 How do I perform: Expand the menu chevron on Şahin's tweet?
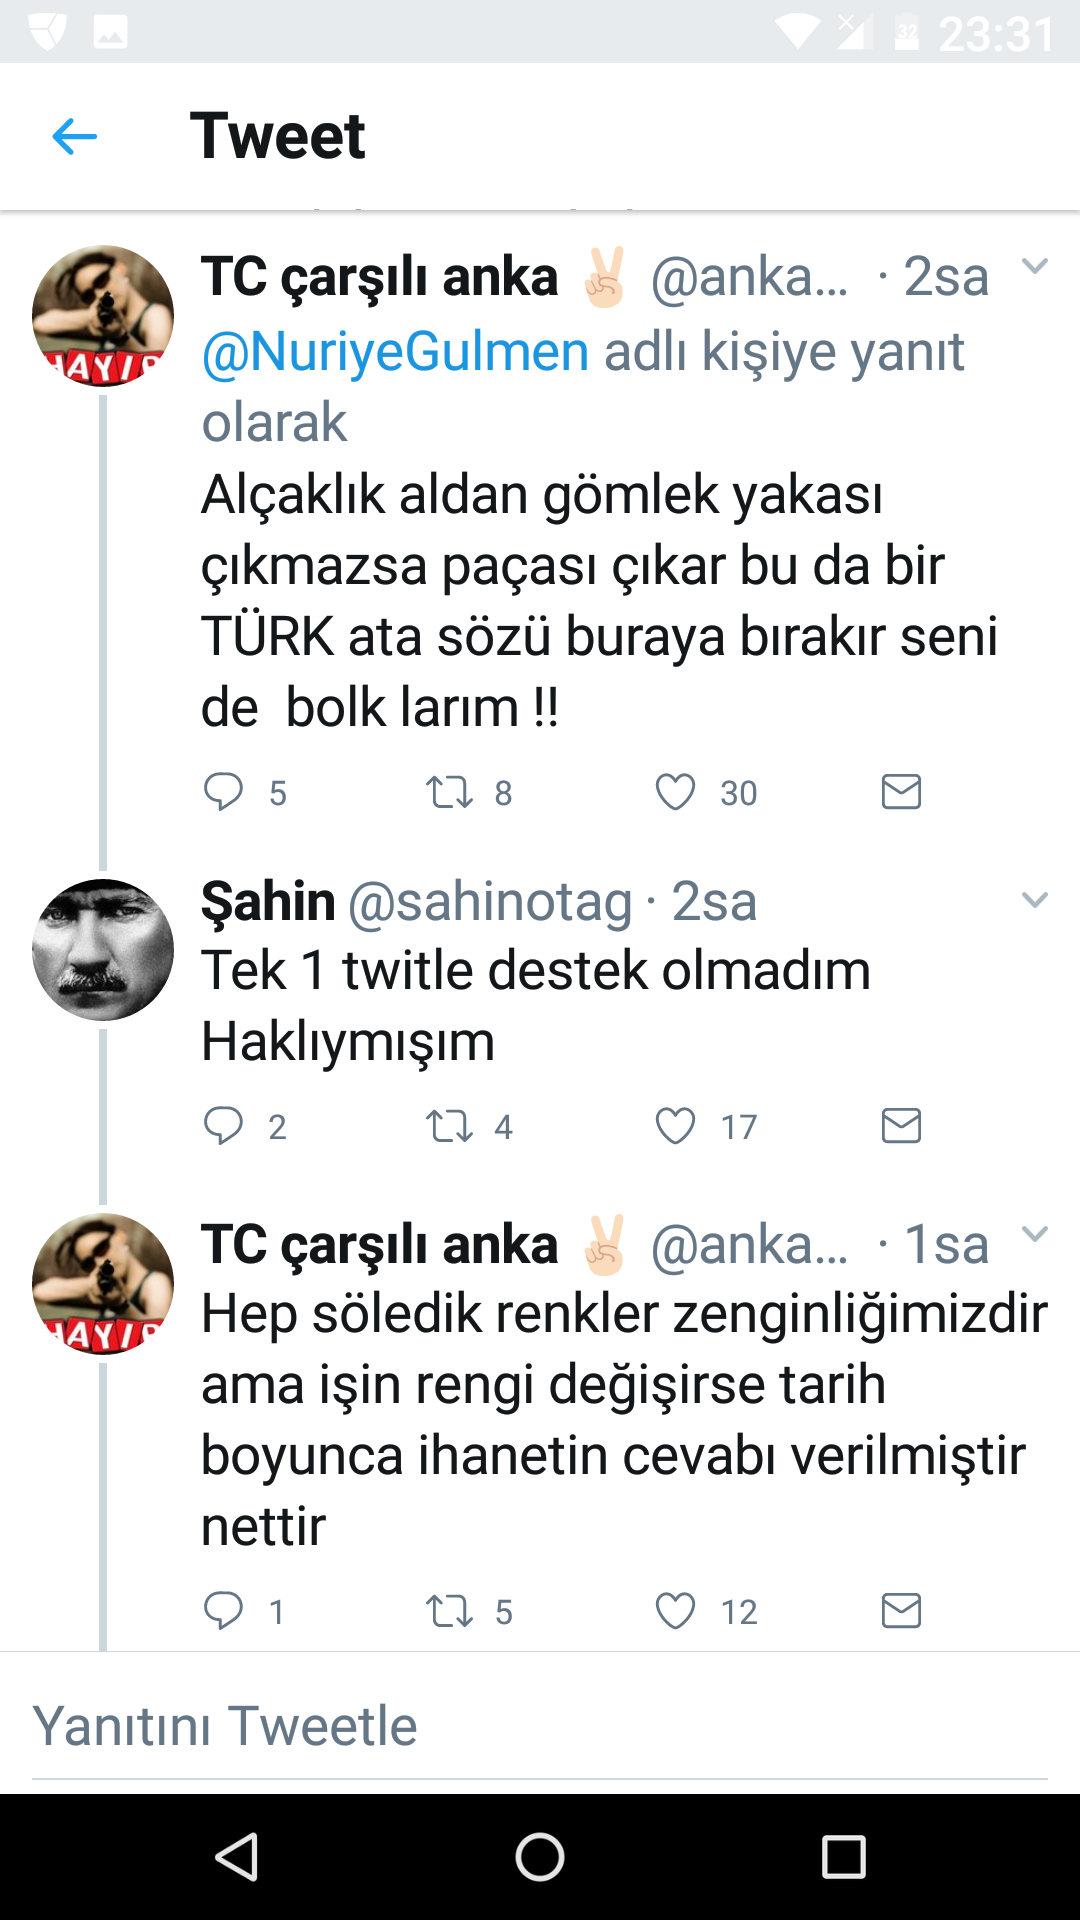point(1034,900)
